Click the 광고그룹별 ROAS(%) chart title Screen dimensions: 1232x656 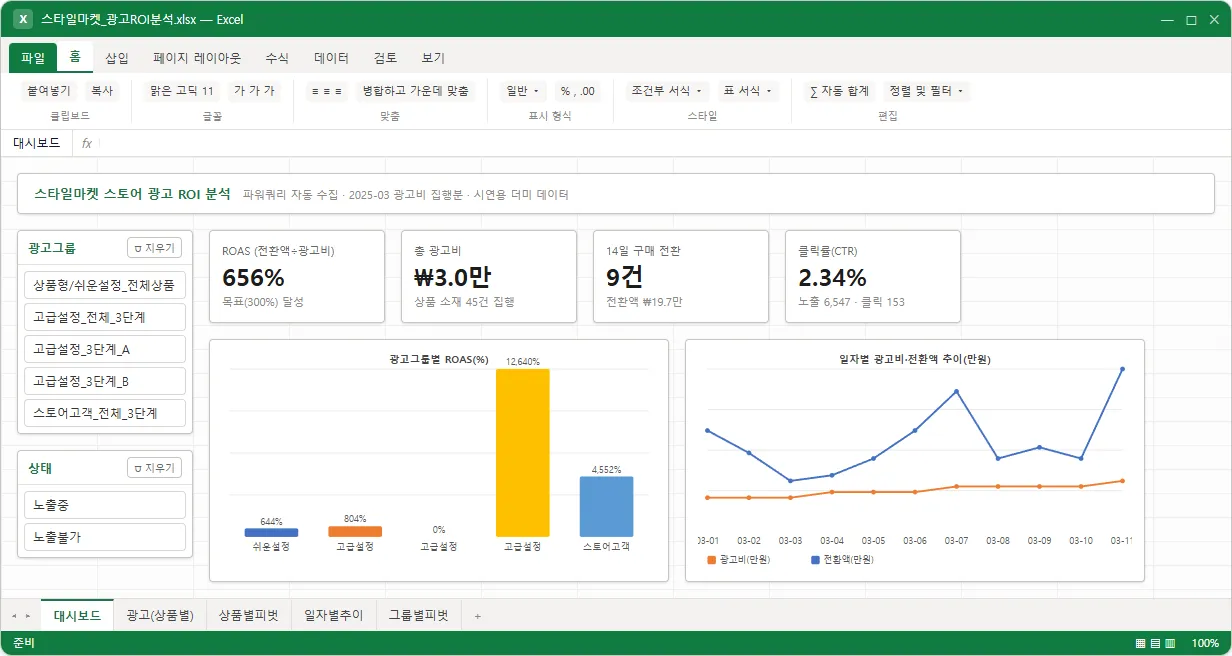439,359
